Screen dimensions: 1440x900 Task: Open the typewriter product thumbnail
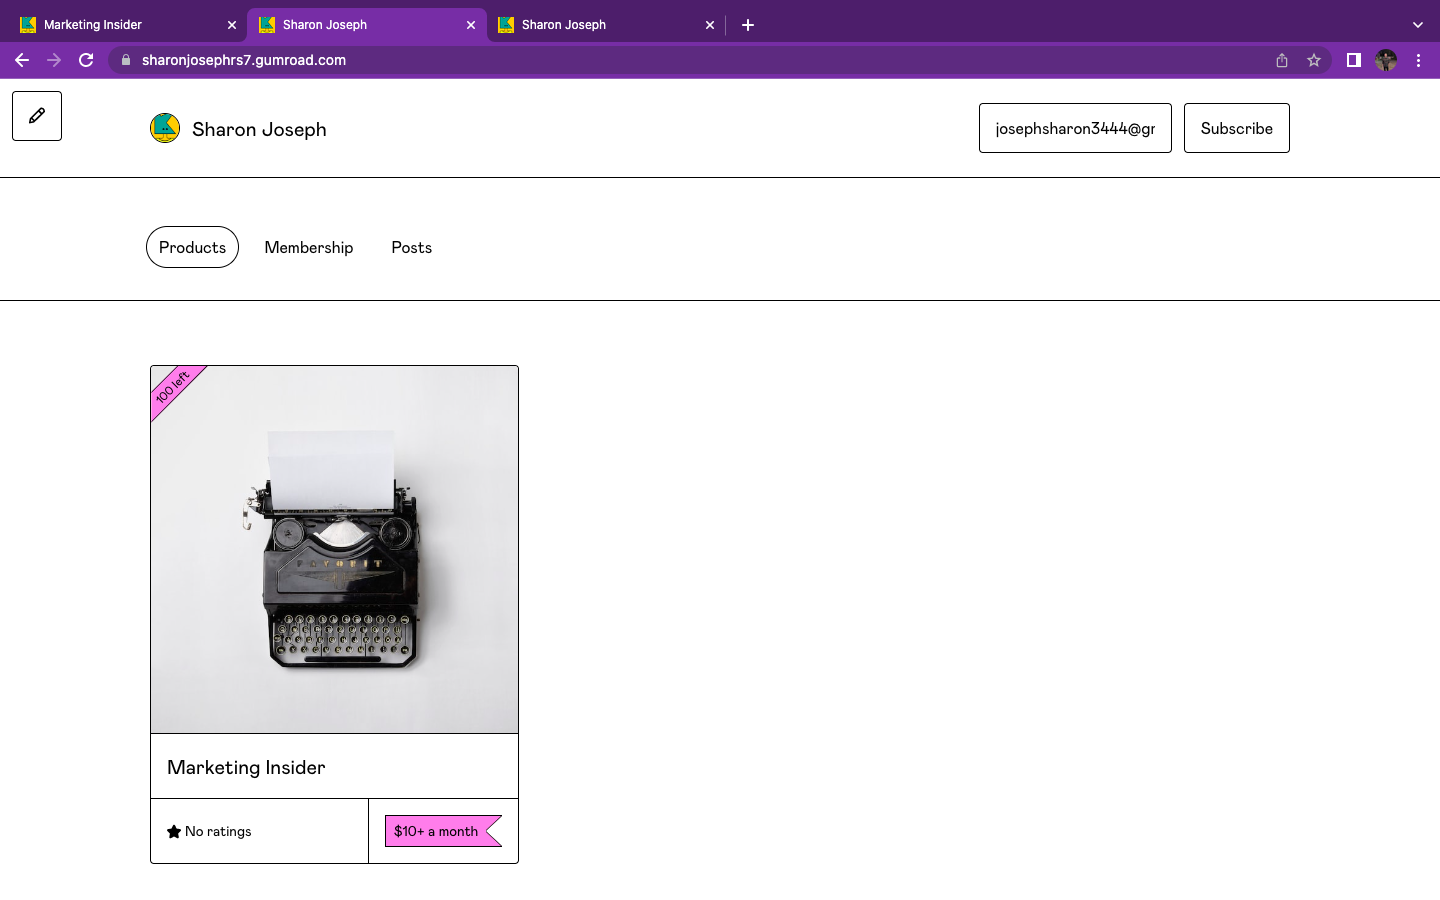[x=334, y=549]
